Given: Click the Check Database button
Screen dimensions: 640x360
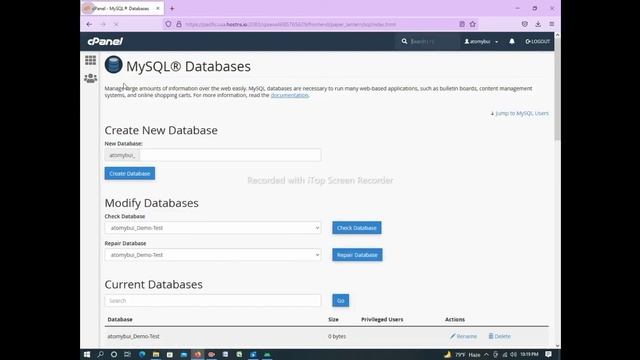Looking at the screenshot, I should tap(357, 228).
